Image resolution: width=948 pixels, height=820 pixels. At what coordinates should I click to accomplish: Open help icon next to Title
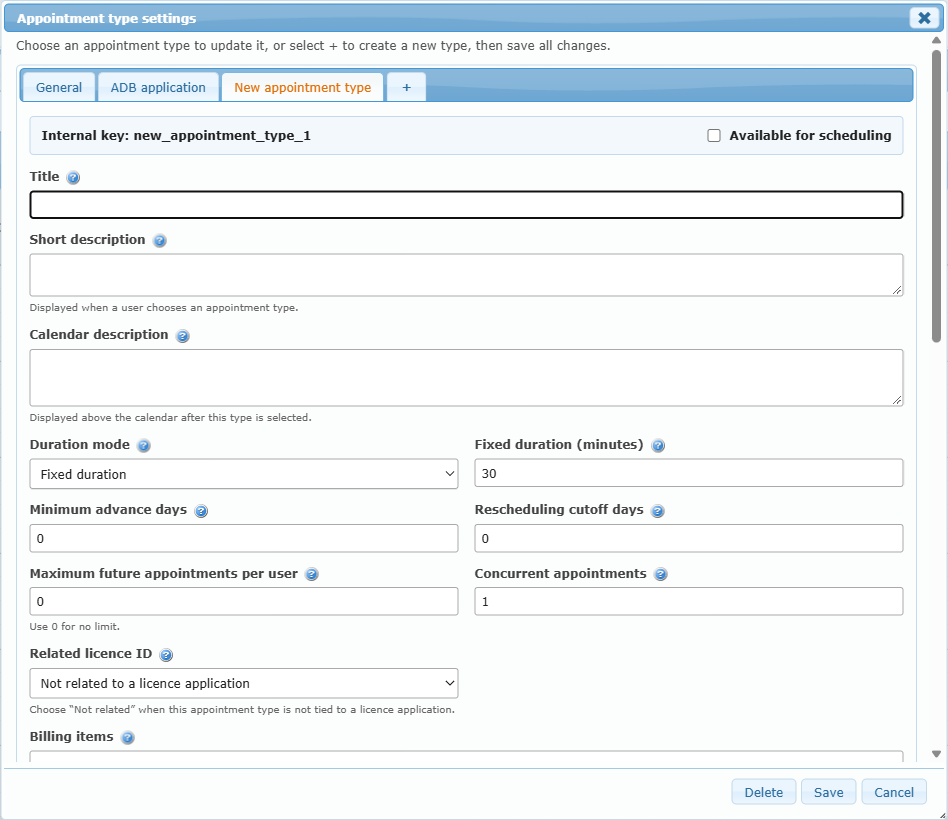(x=73, y=178)
